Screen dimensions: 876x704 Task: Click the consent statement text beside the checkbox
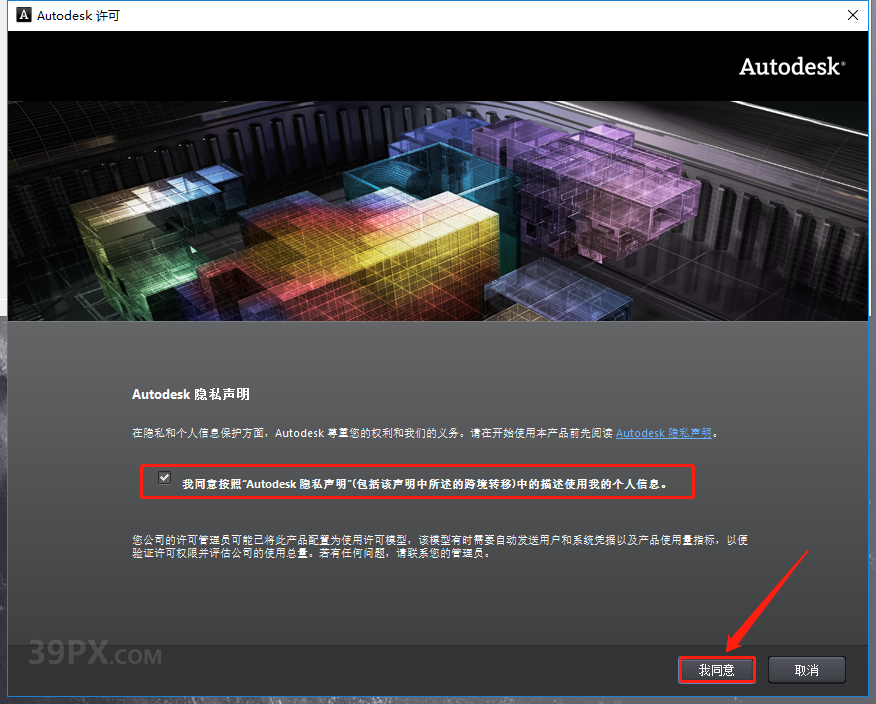[x=420, y=478]
